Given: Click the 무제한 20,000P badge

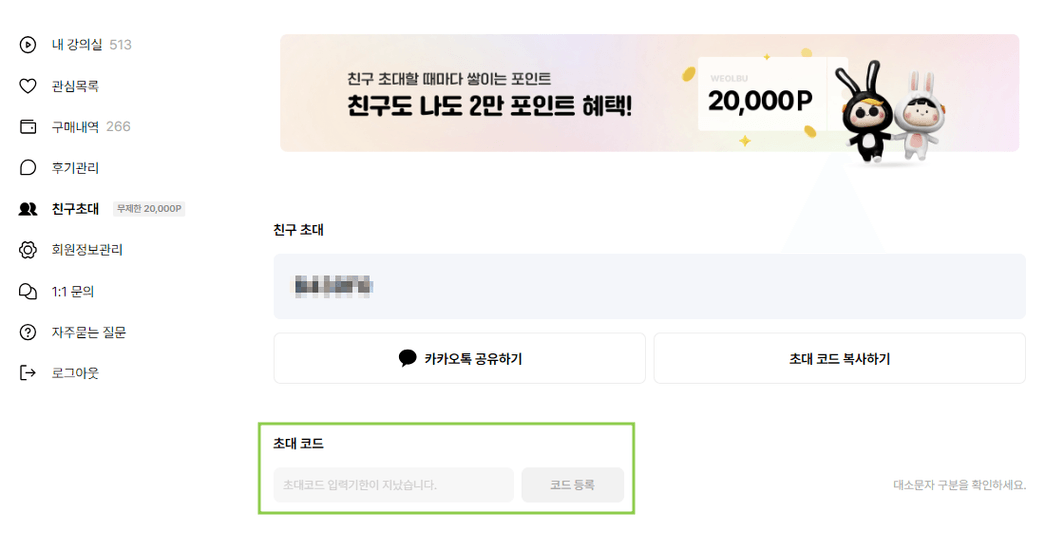Looking at the screenshot, I should (149, 209).
